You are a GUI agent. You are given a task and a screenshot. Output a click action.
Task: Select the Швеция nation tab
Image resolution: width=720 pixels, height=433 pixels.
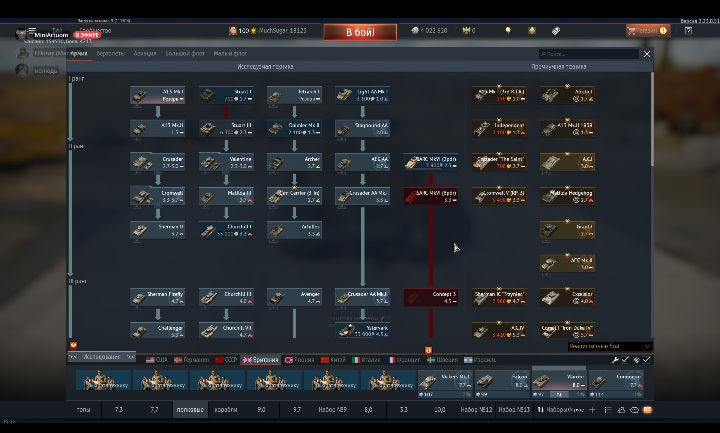(443, 360)
